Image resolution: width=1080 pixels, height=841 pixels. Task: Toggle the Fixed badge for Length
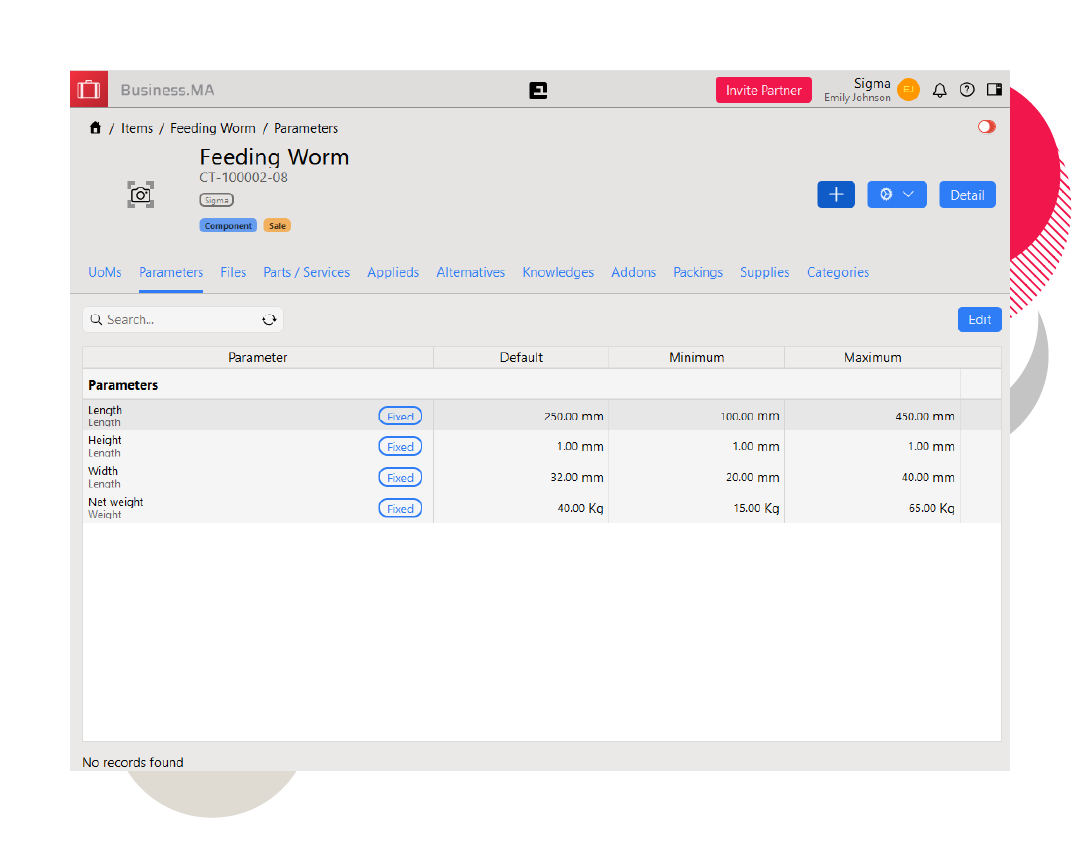(400, 416)
